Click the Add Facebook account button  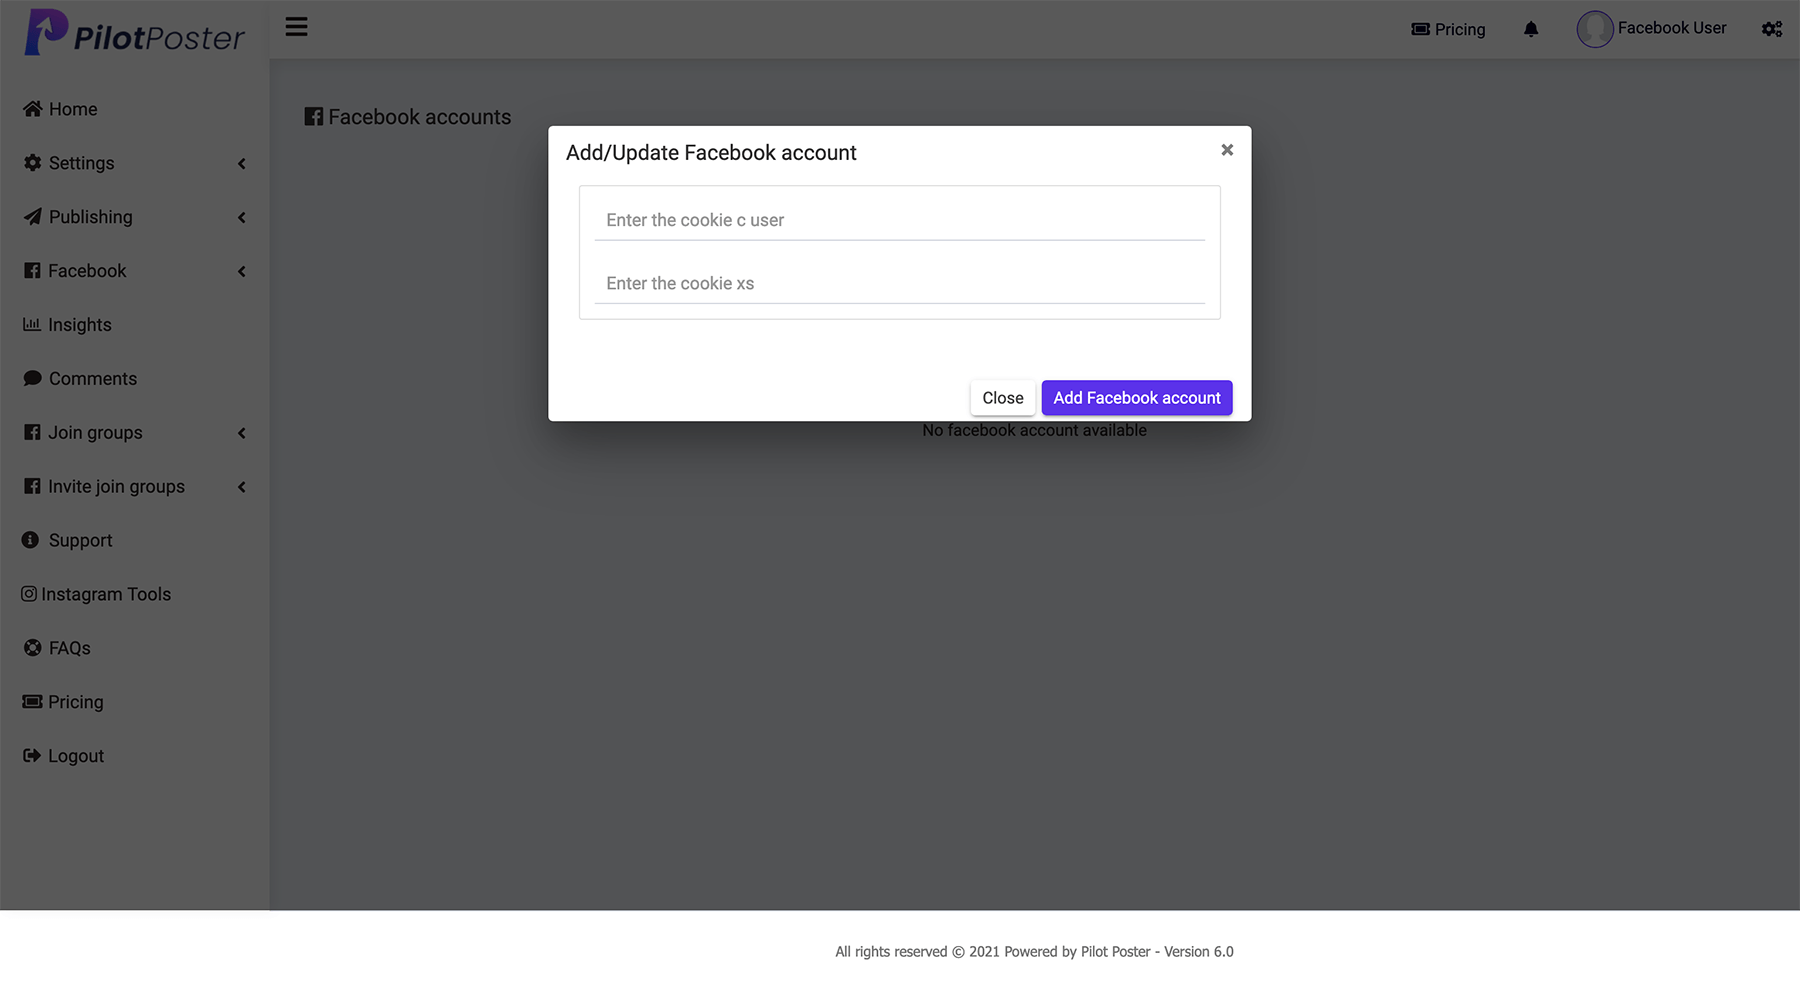1137,398
